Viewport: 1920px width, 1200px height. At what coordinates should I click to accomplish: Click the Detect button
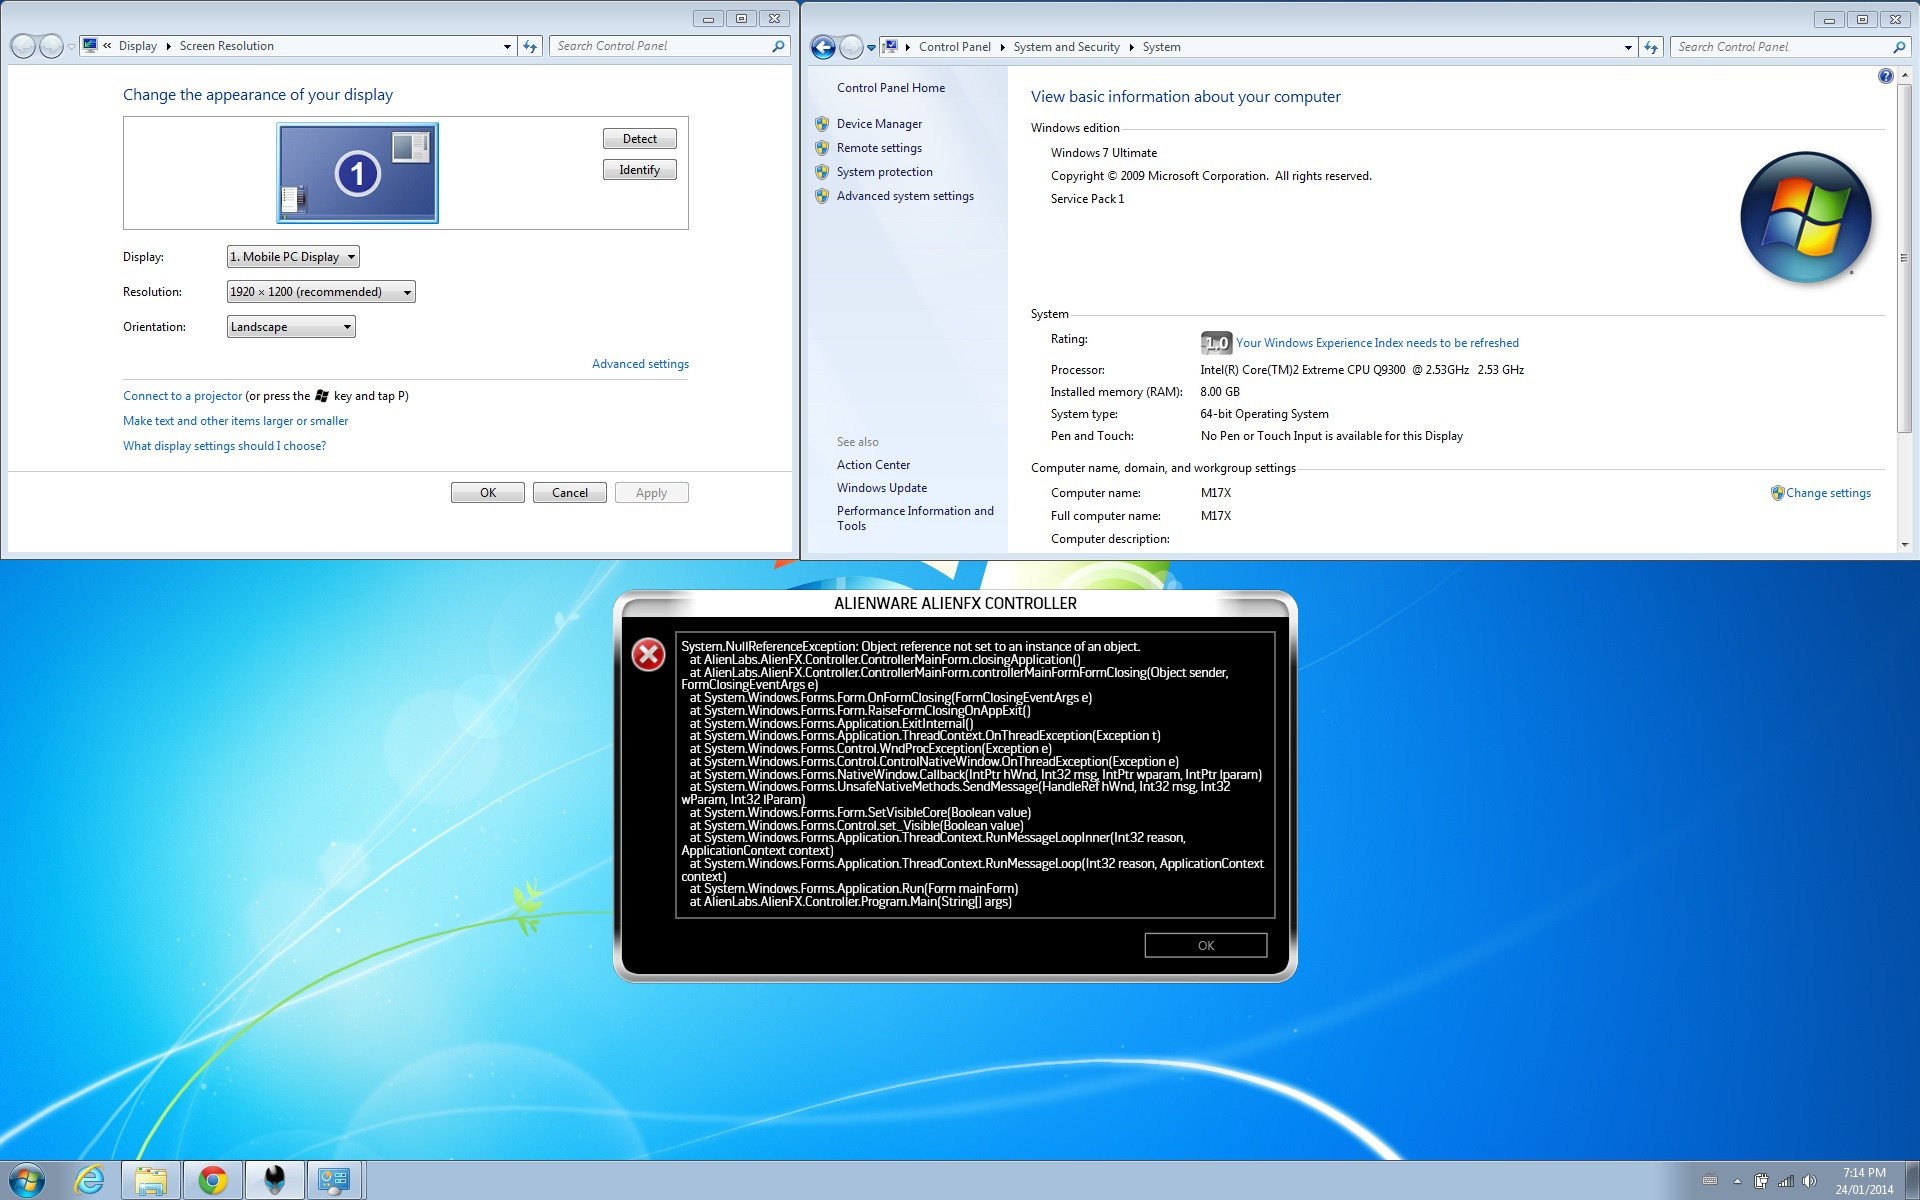click(x=640, y=139)
